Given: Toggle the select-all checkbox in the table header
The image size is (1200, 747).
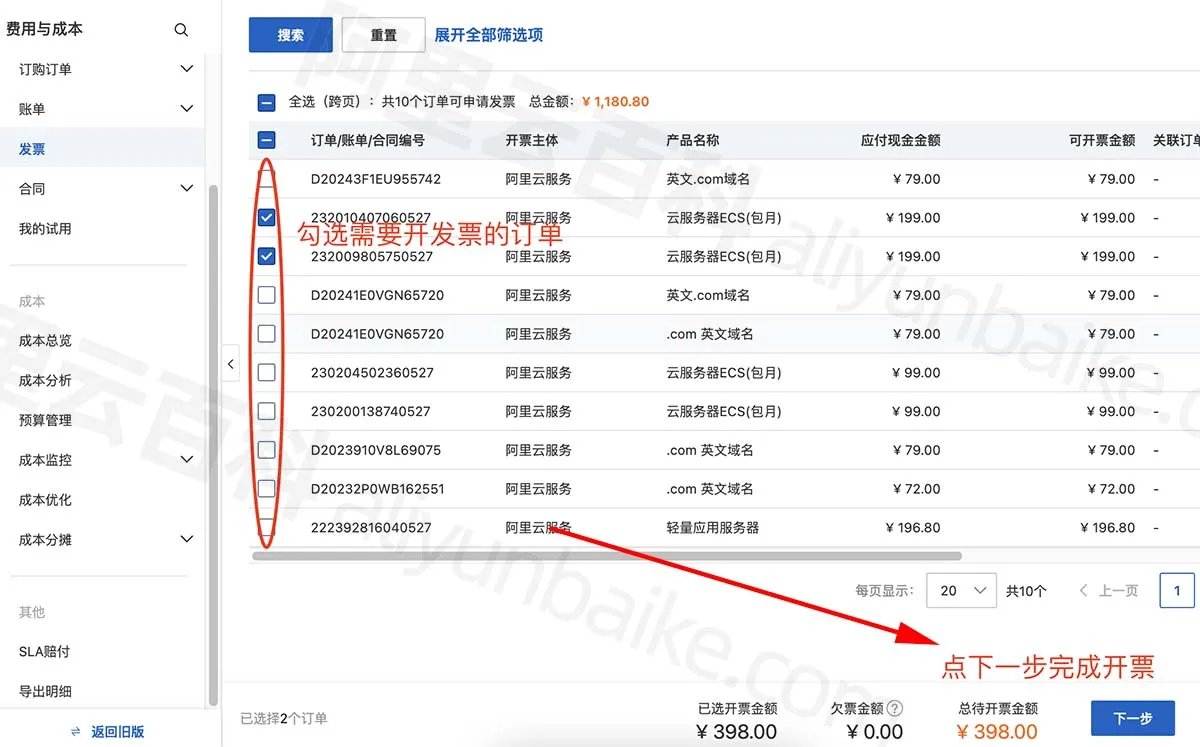Looking at the screenshot, I should 266,140.
